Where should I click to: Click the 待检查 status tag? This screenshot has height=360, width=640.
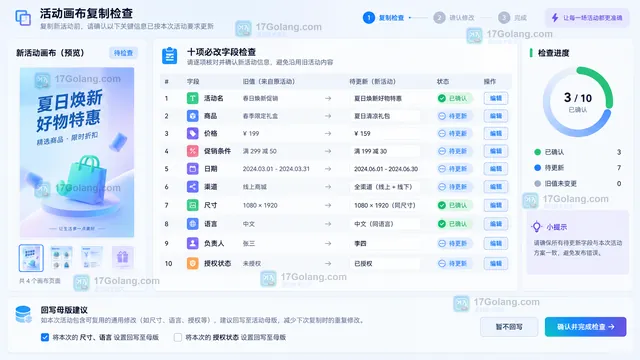(123, 53)
